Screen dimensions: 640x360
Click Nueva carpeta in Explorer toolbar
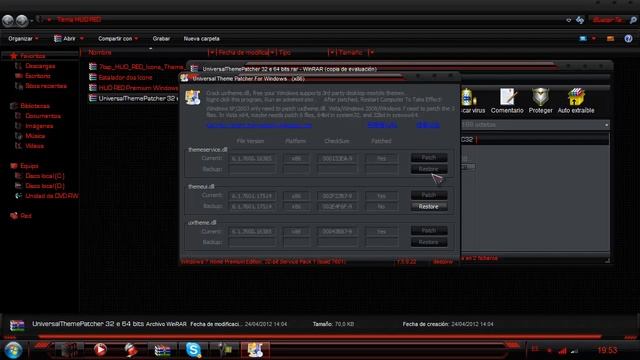tap(202, 38)
